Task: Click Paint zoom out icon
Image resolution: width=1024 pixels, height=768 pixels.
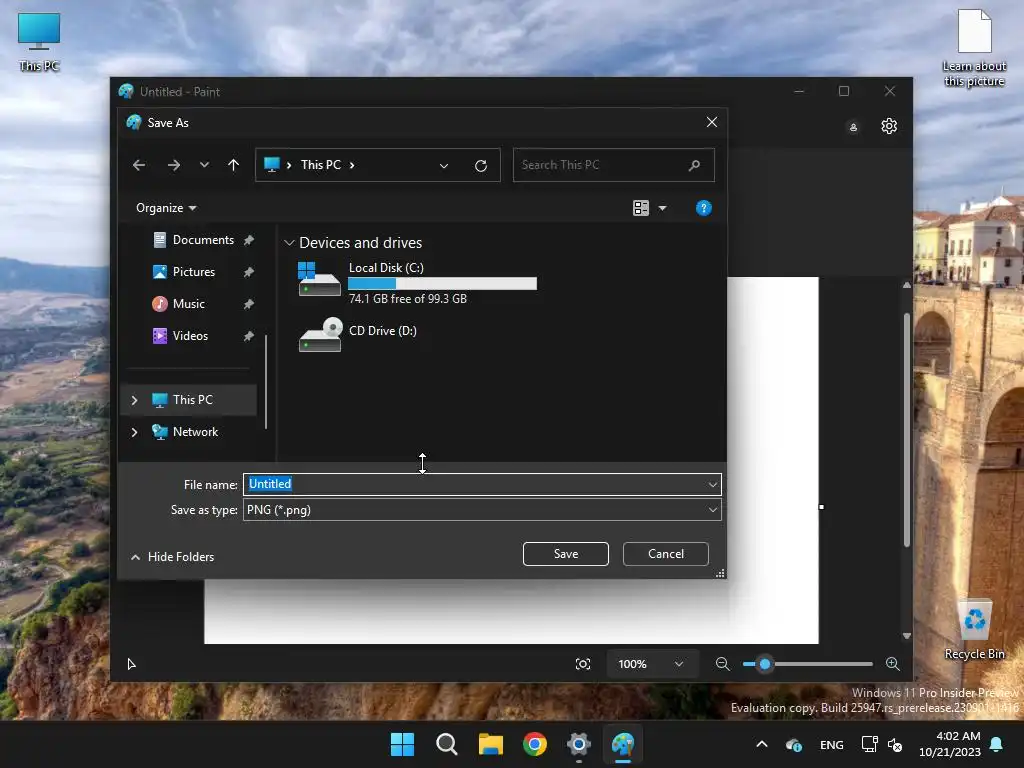Action: (x=722, y=664)
